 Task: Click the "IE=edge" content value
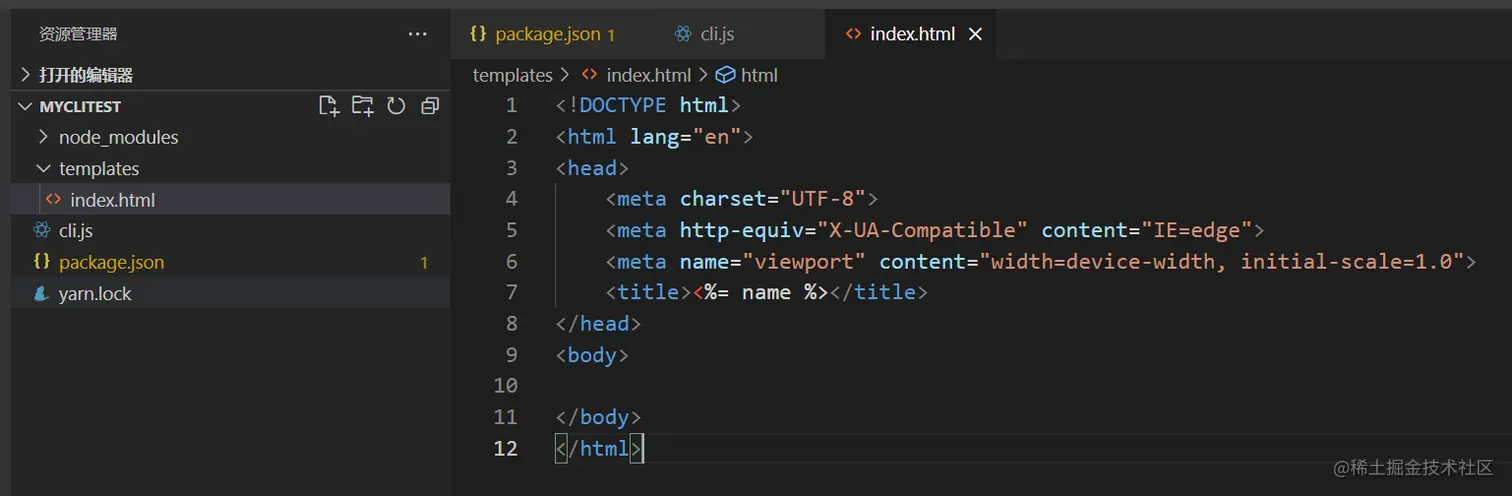(x=1197, y=230)
